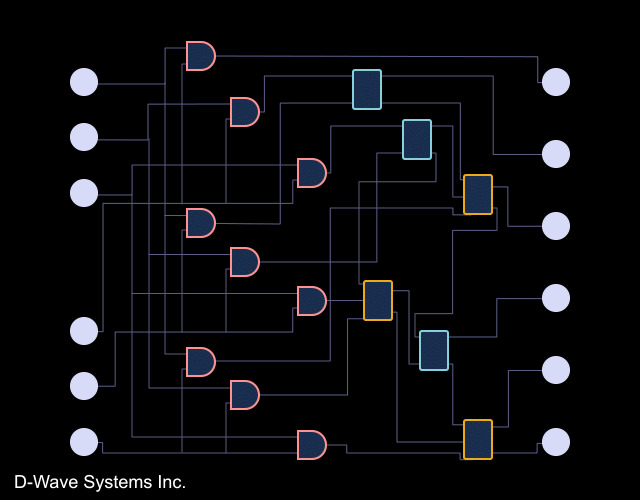This screenshot has width=640, height=500.
Task: Select third input circle from top on left
Action: click(84, 193)
